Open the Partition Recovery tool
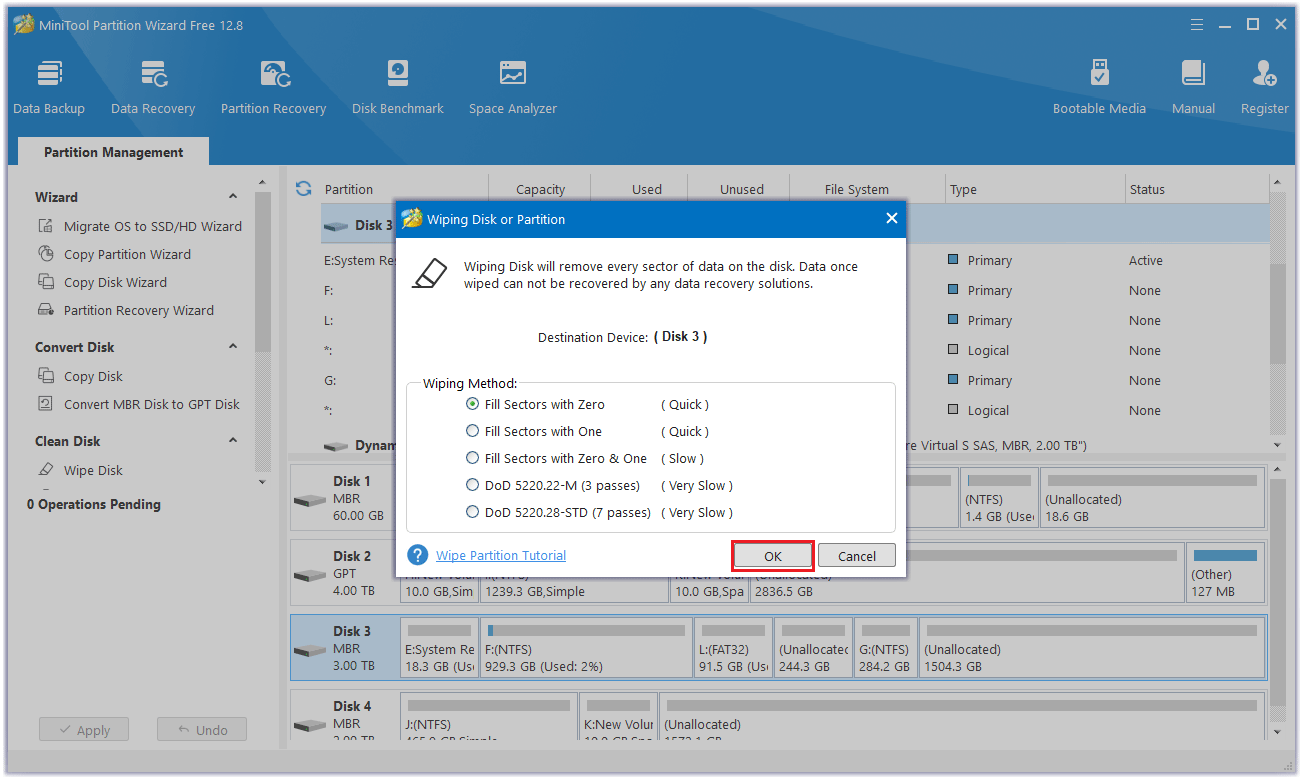The image size is (1300, 777). pos(273,87)
